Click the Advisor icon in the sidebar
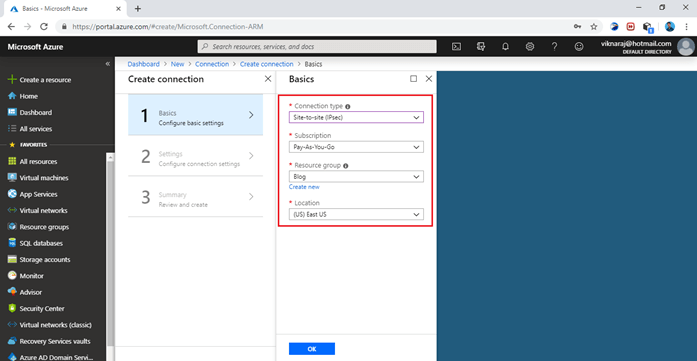Viewport: 697px width, 361px height. (x=12, y=292)
